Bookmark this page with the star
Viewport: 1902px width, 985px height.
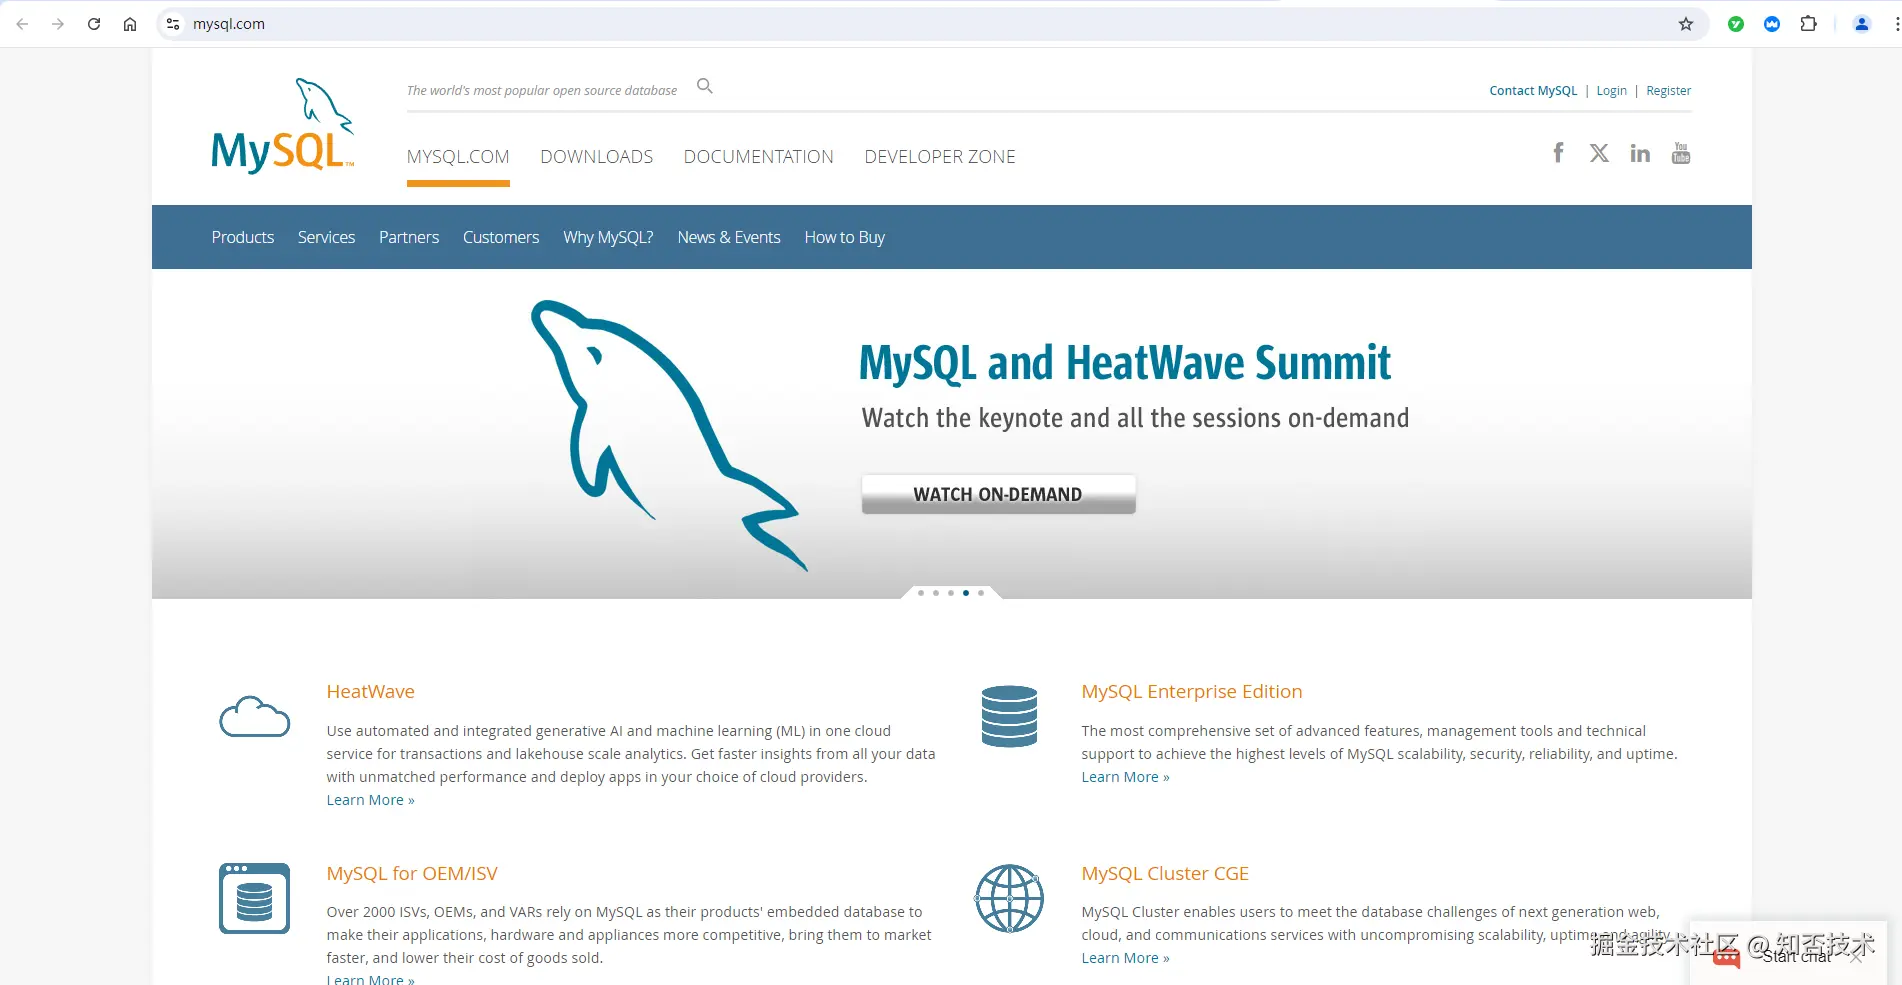[1686, 24]
